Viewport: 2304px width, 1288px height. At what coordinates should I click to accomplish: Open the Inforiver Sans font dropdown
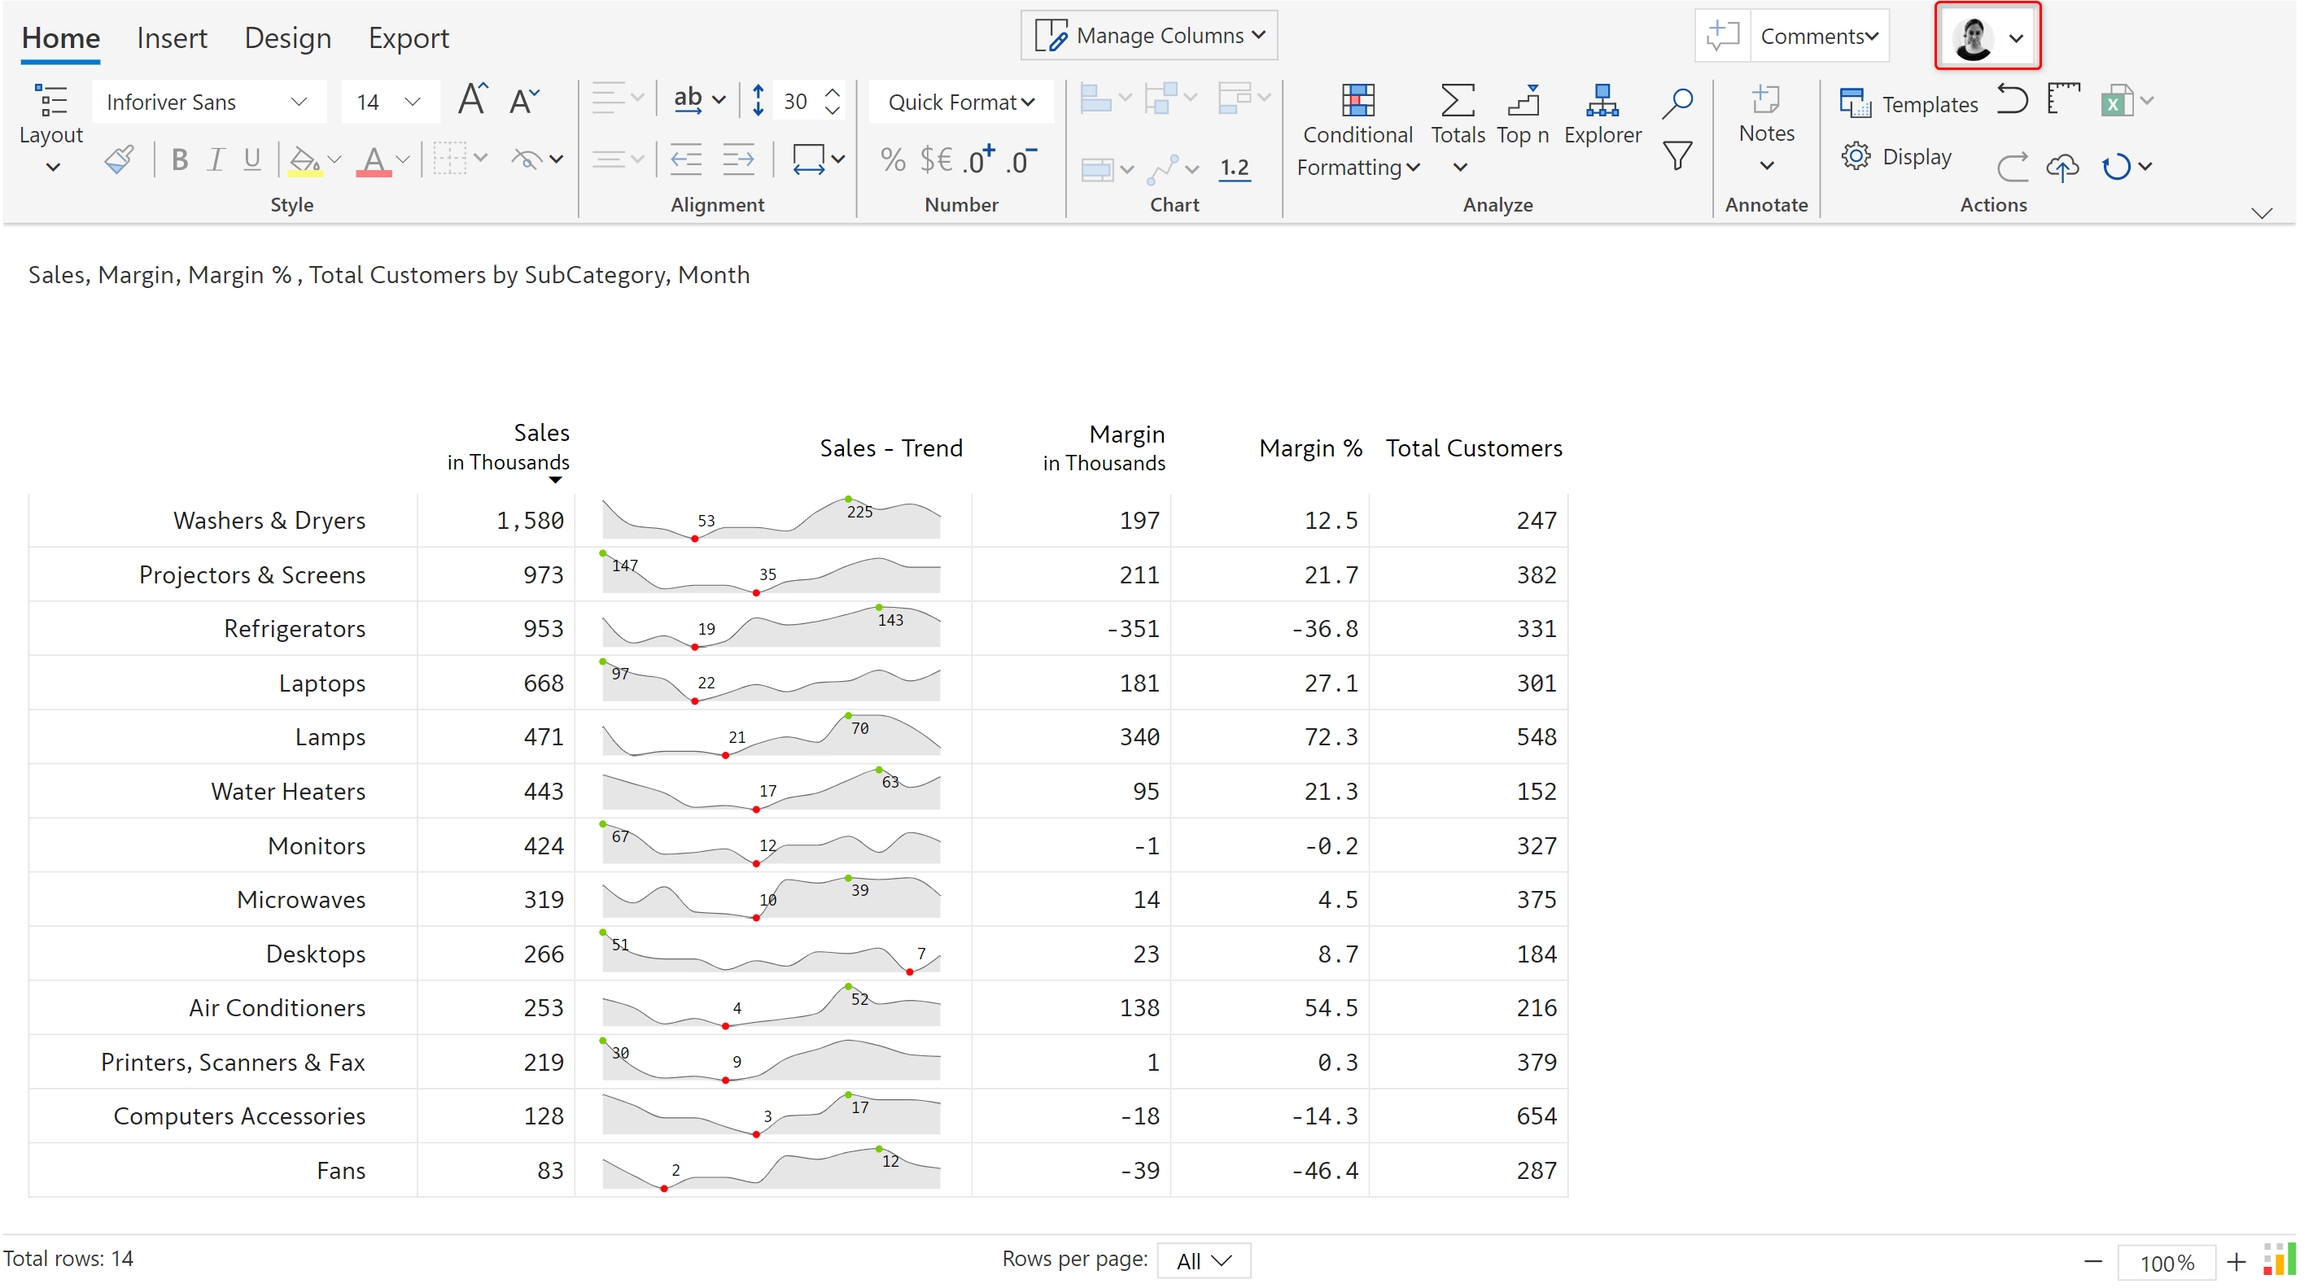click(208, 102)
